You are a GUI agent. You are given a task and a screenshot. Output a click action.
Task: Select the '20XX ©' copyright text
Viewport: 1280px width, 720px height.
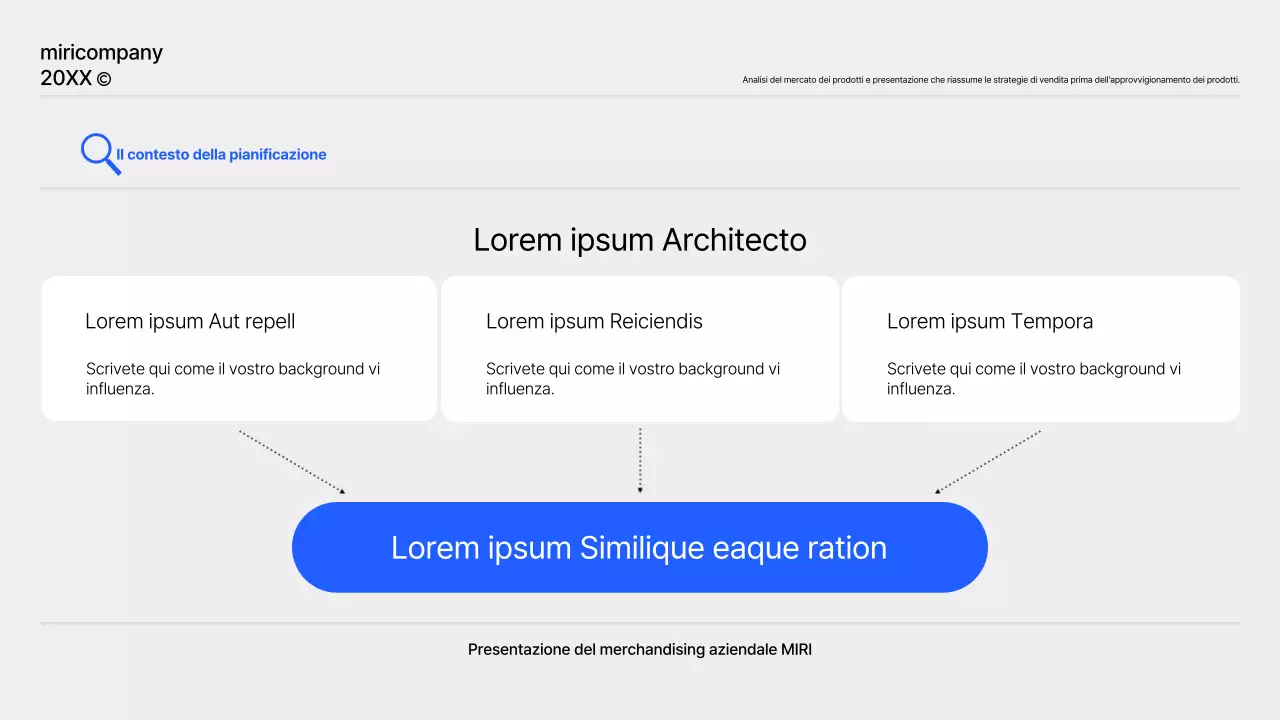coord(74,77)
